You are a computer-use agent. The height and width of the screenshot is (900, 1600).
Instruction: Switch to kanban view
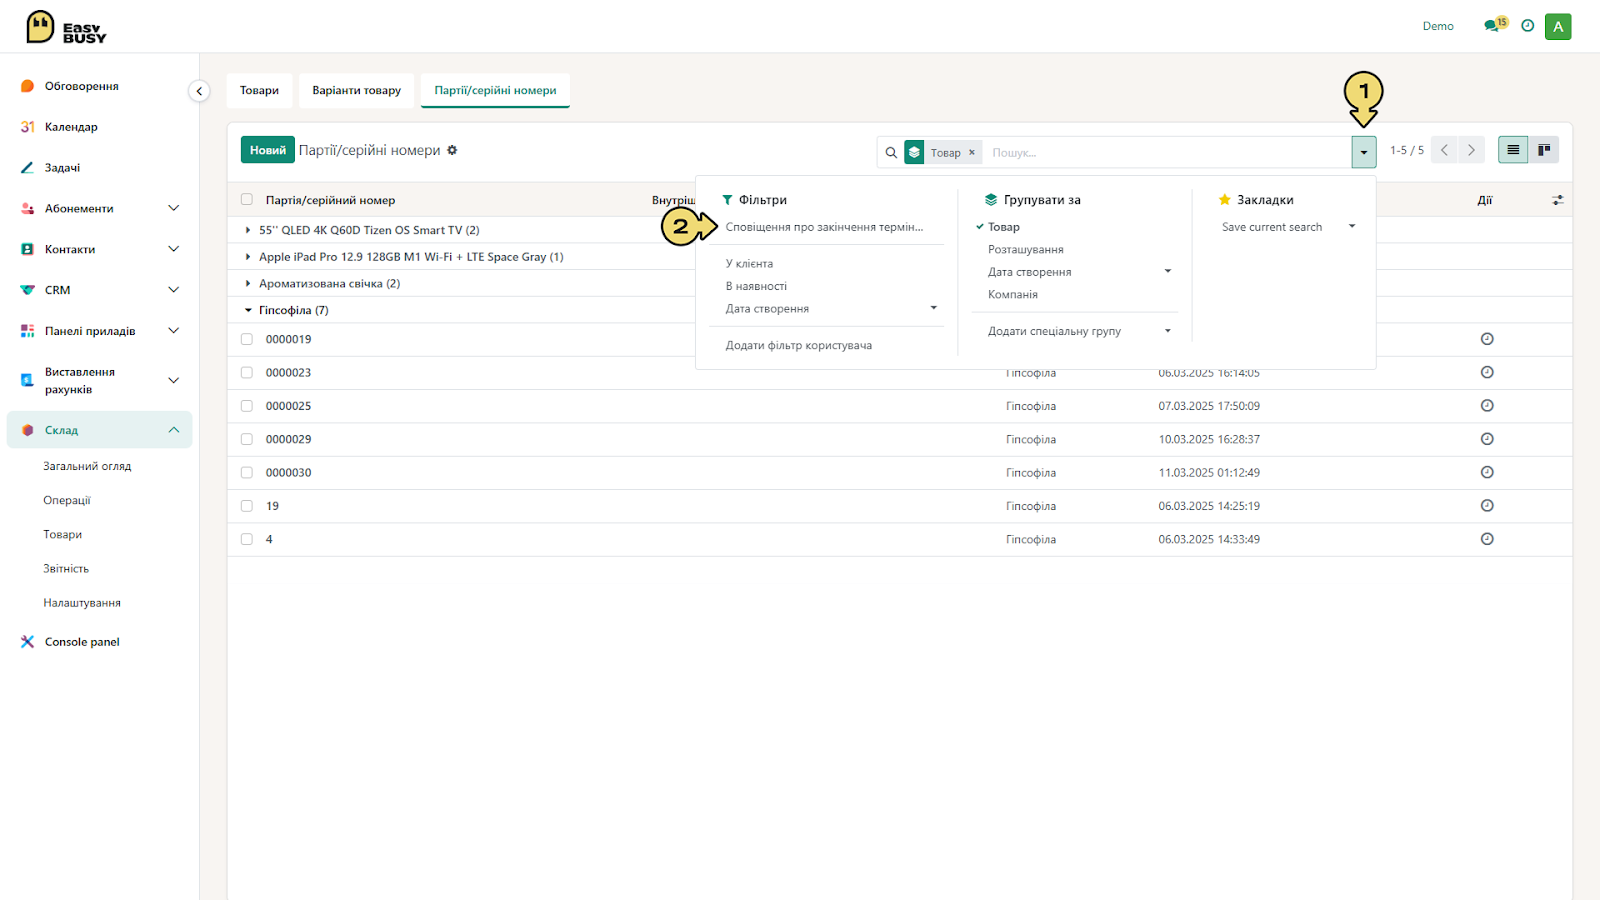tap(1544, 150)
